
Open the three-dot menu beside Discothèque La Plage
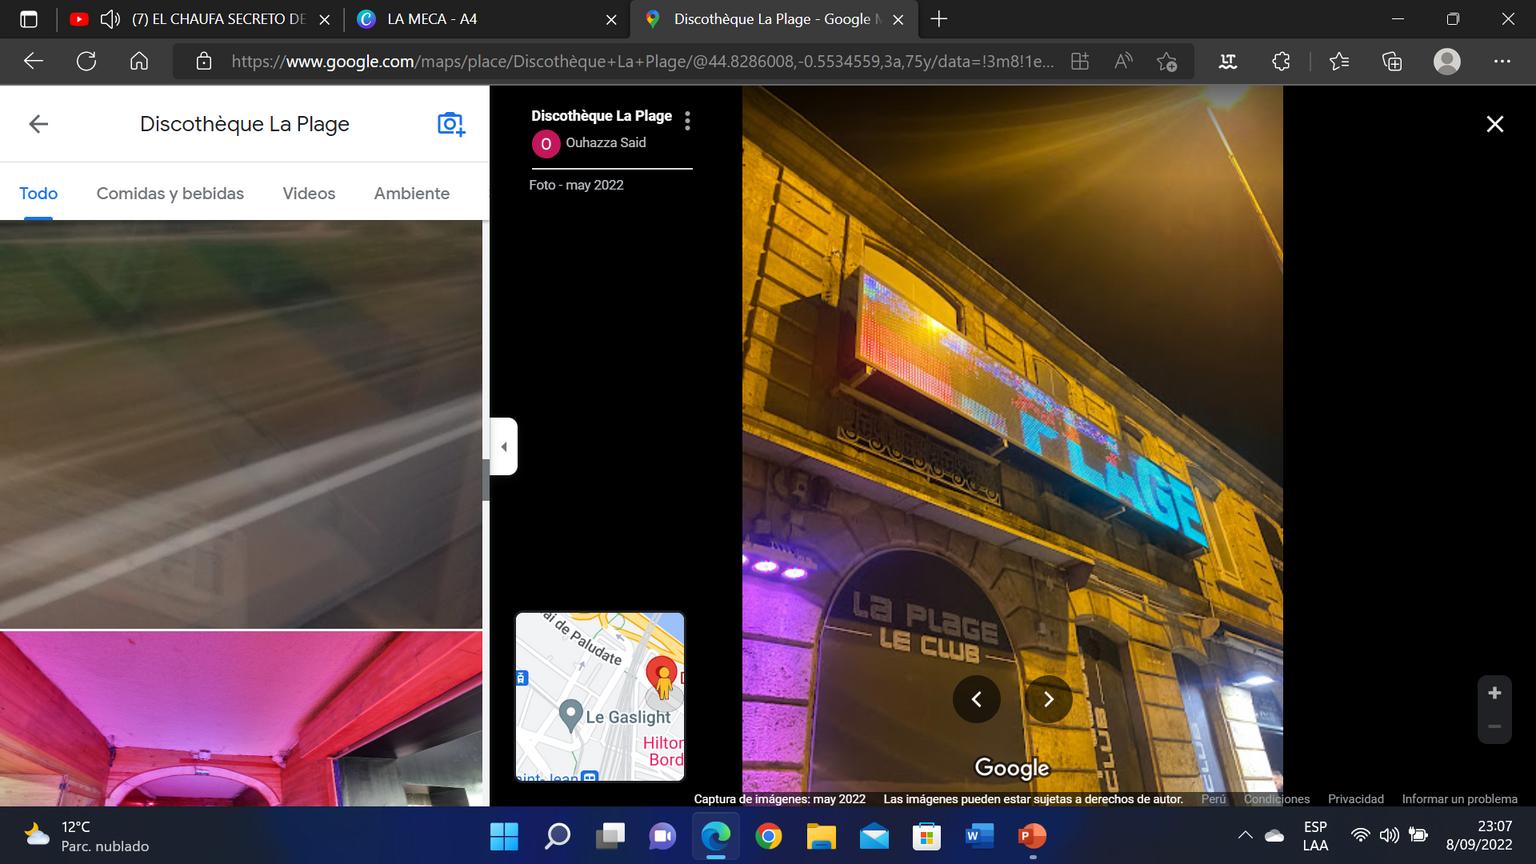(x=687, y=121)
